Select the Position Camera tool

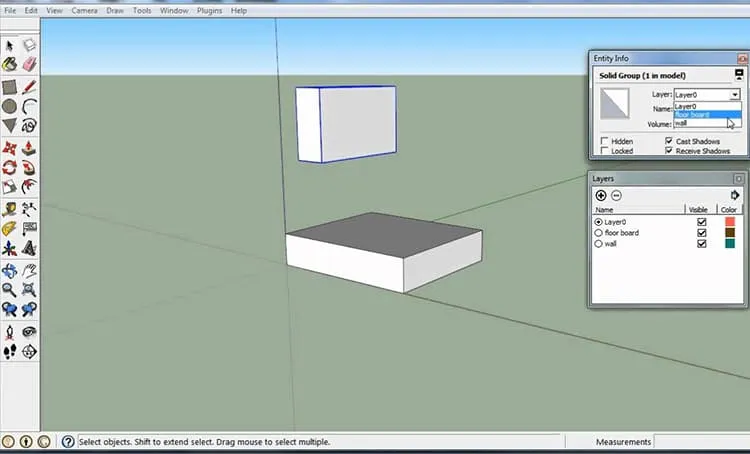[x=10, y=332]
